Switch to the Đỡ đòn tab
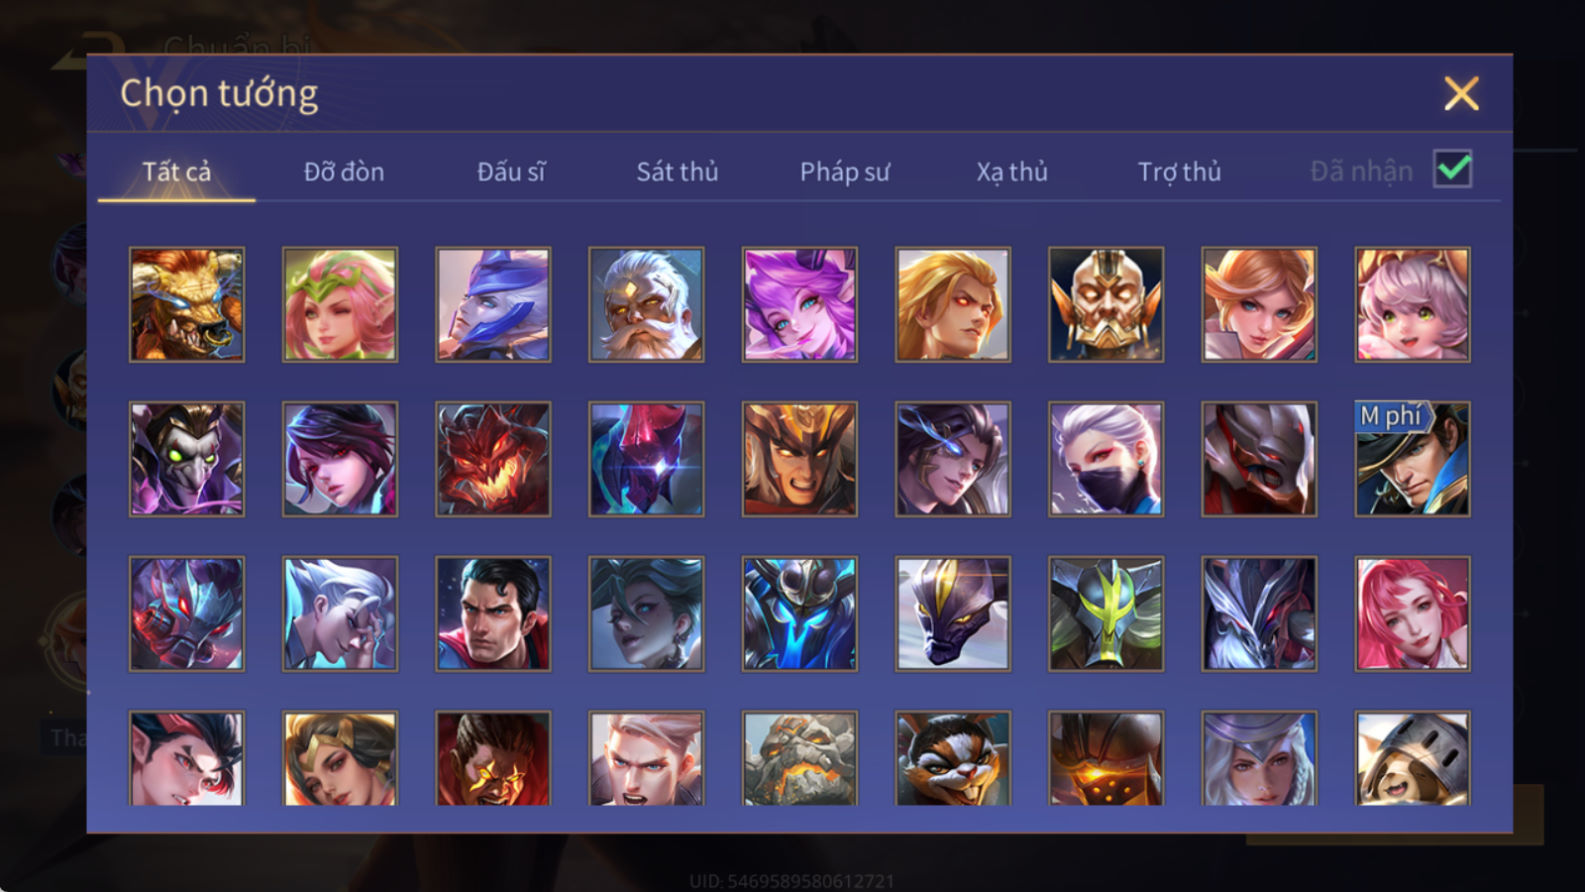 click(x=344, y=172)
